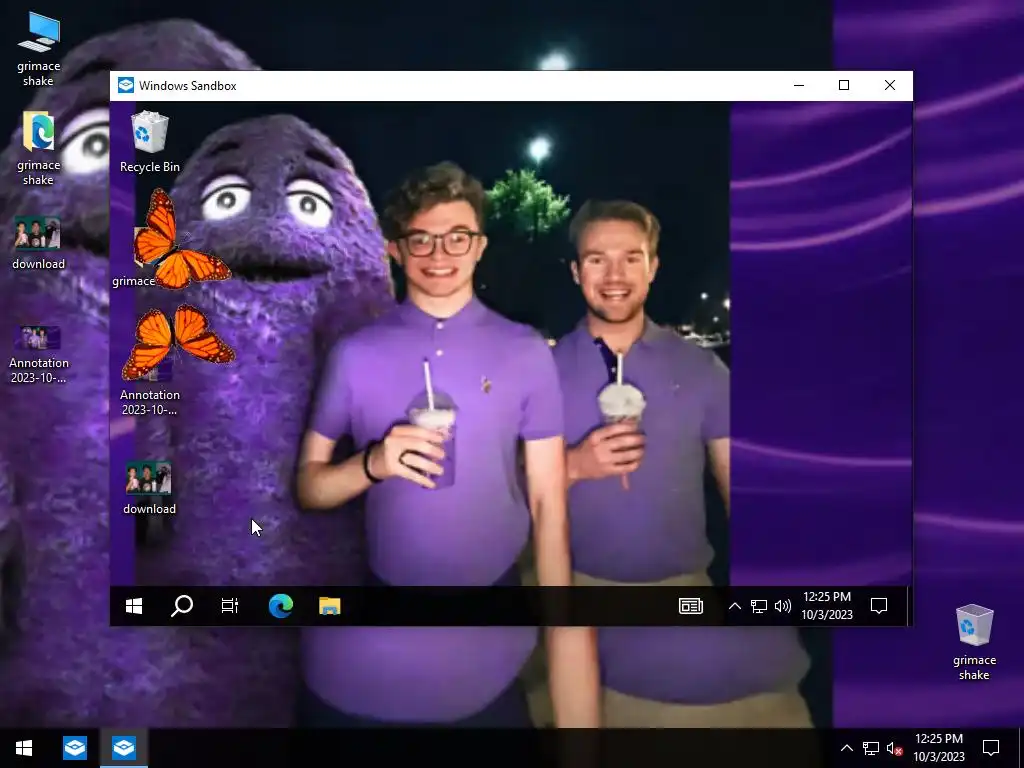Close the Windows Sandbox window
This screenshot has width=1024, height=768.
[889, 86]
